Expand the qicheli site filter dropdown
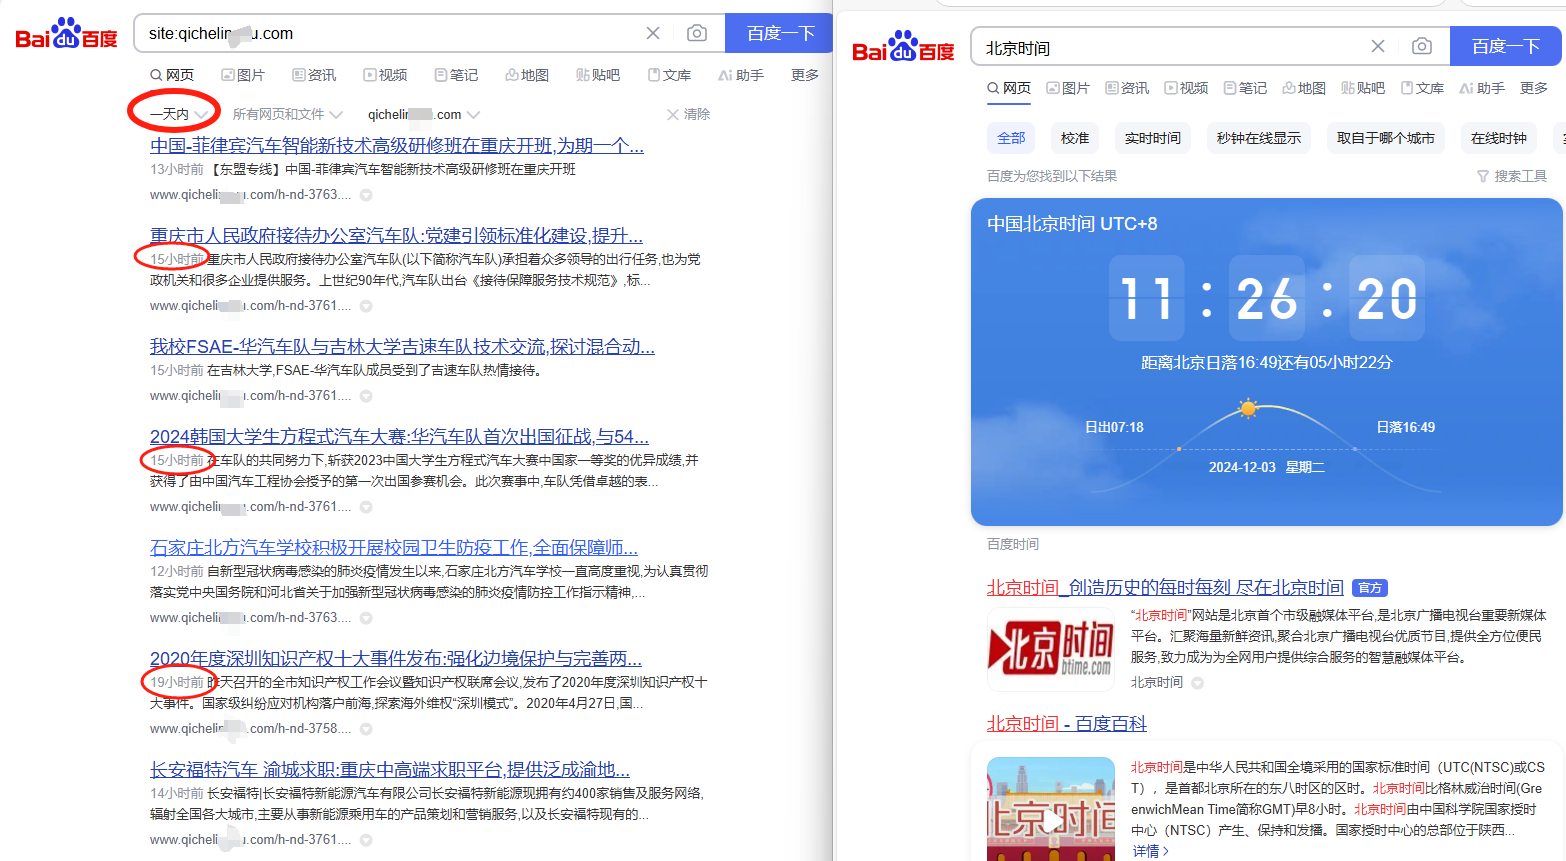 coord(423,114)
